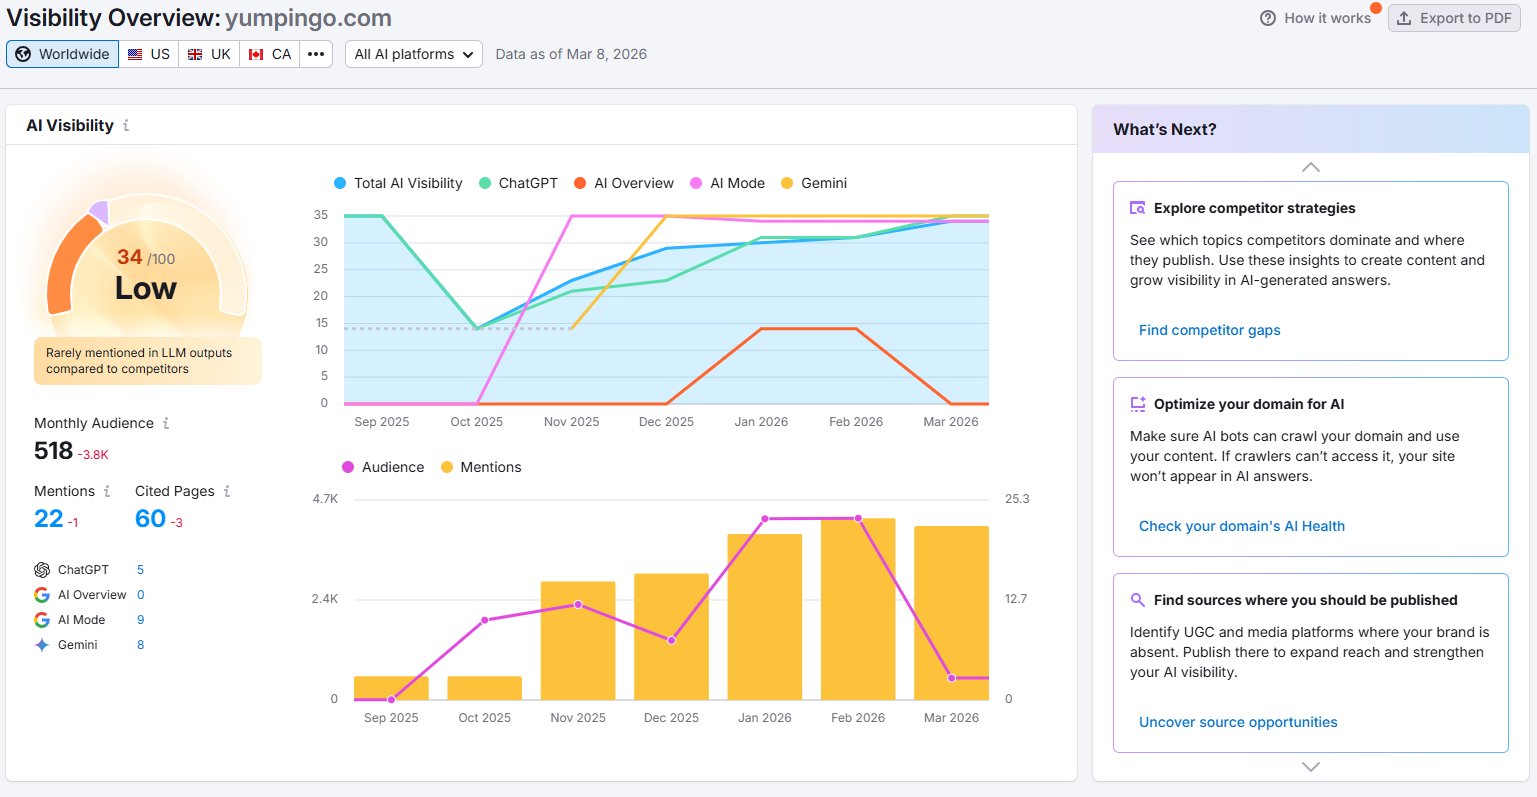The width and height of the screenshot is (1537, 797).
Task: Toggle the AI Overview legend series
Action: point(624,183)
